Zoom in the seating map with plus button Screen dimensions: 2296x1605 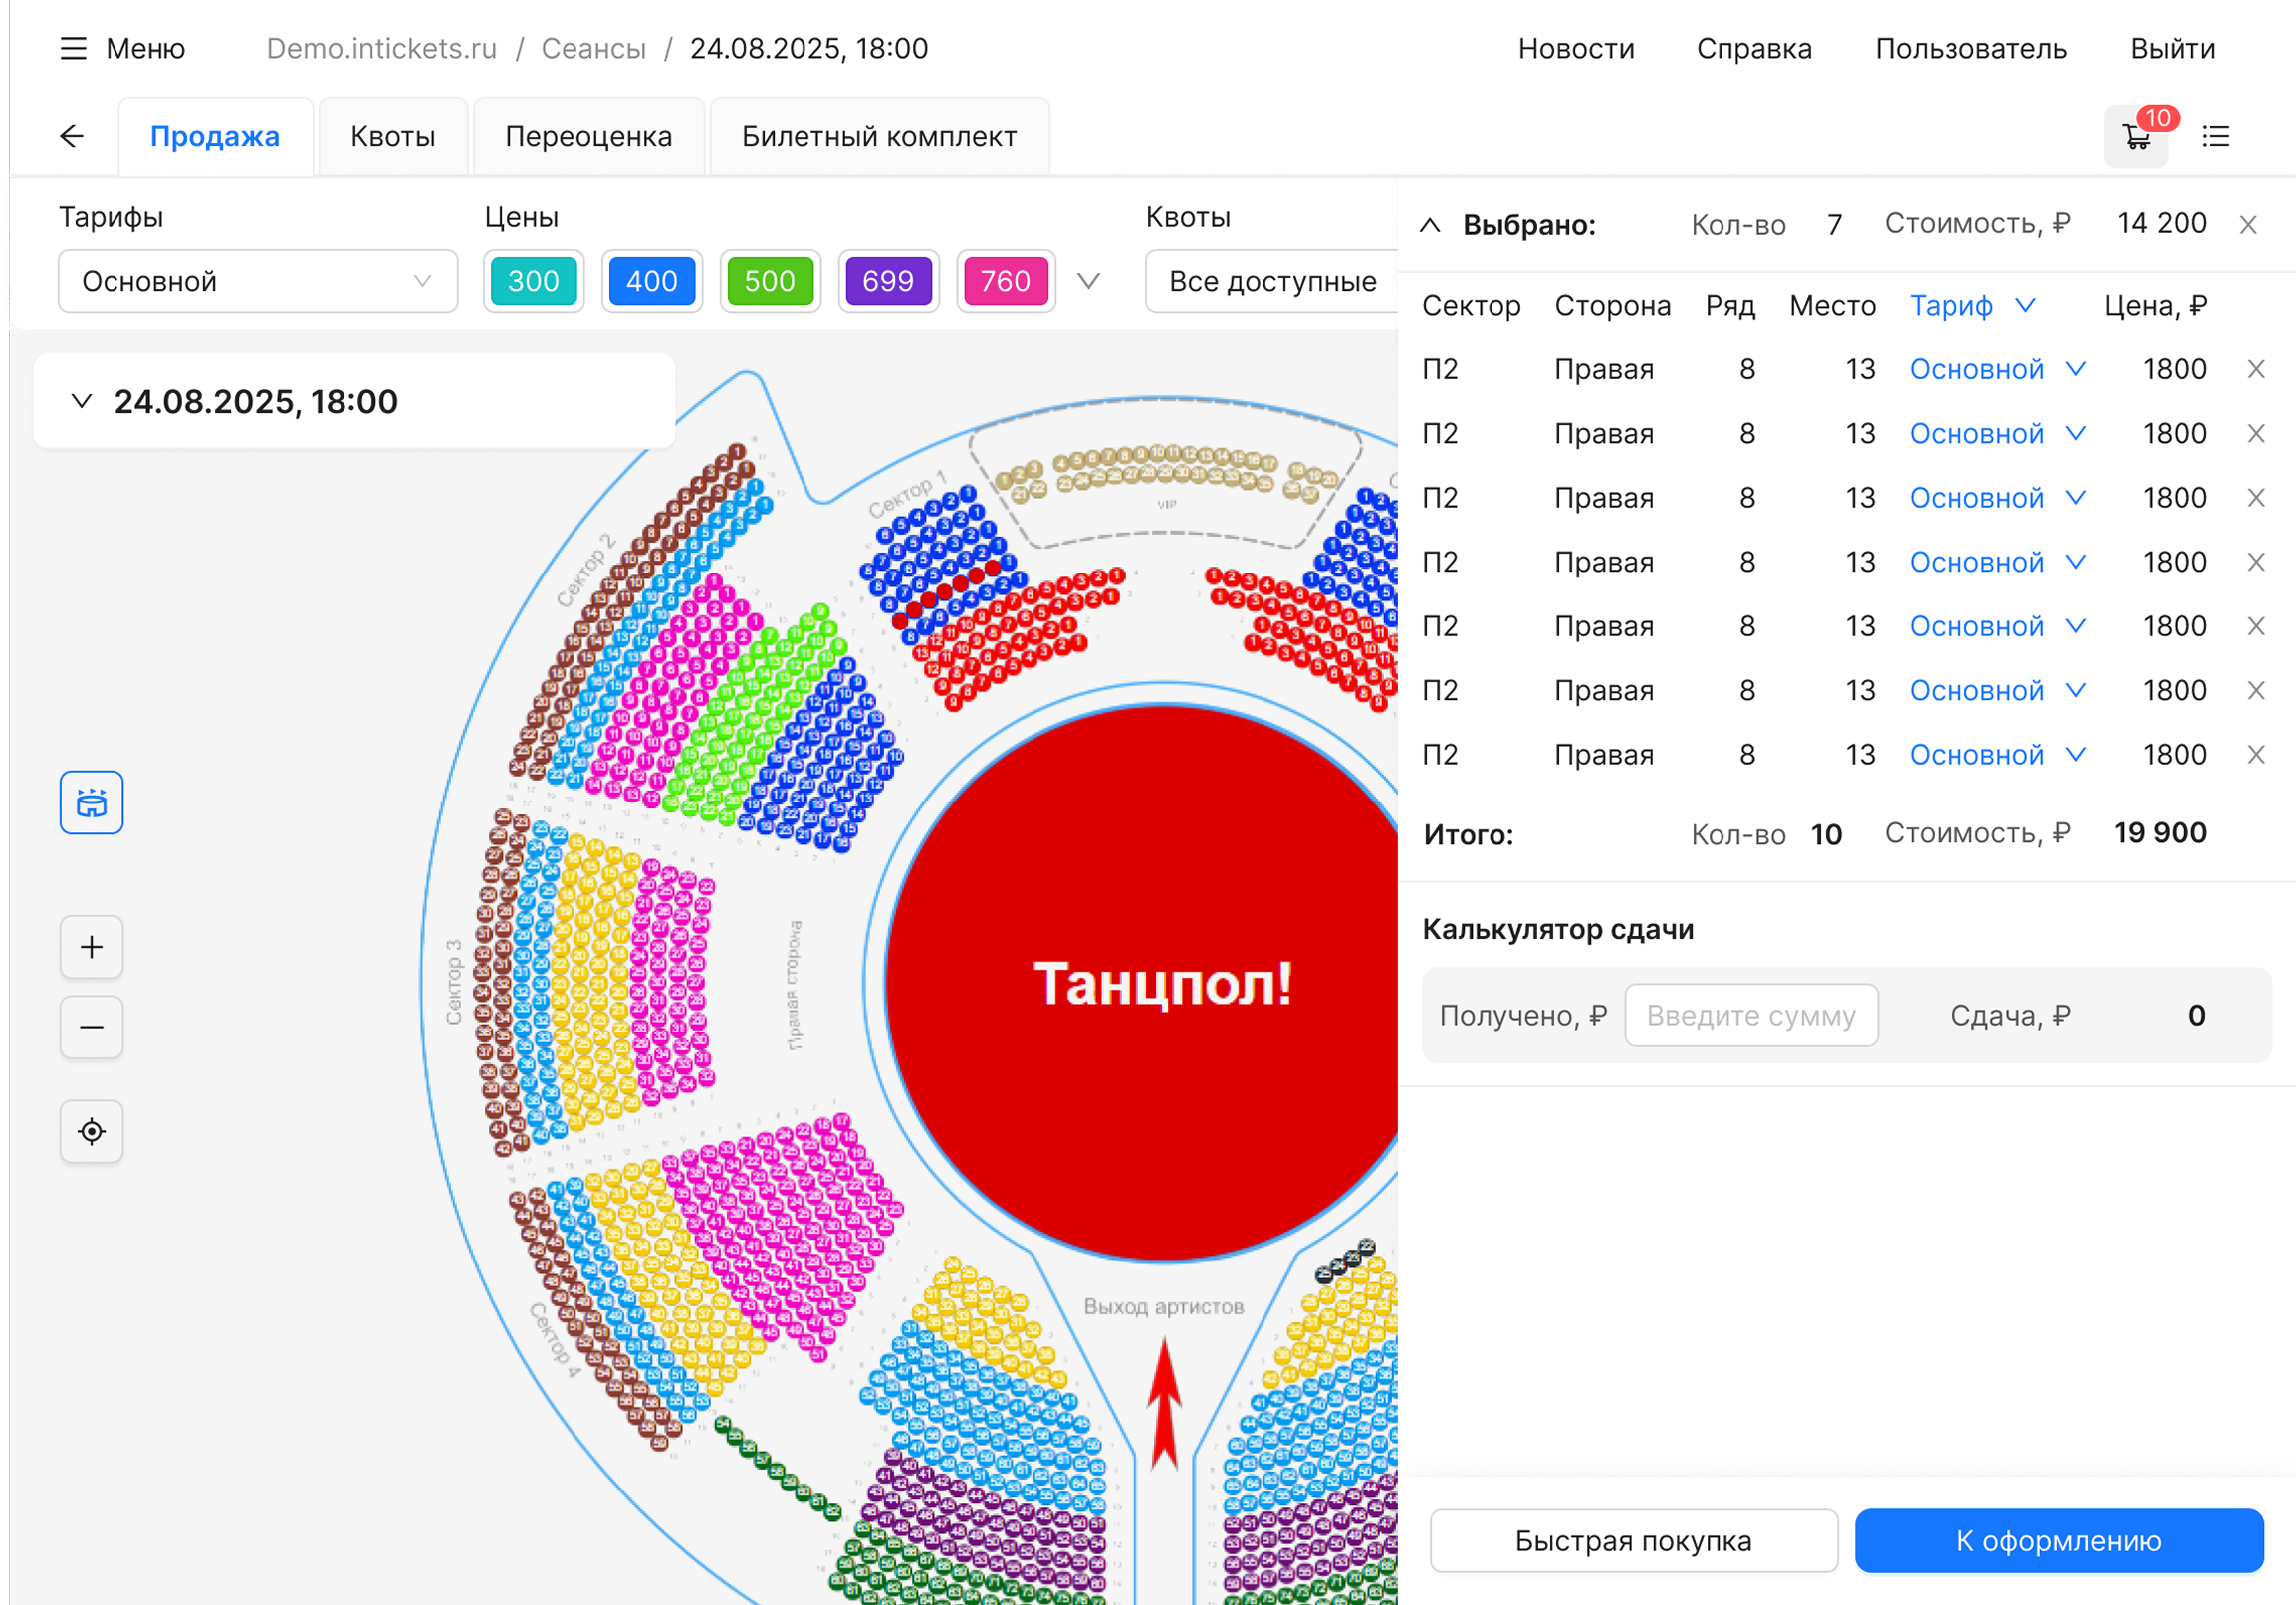(x=91, y=947)
